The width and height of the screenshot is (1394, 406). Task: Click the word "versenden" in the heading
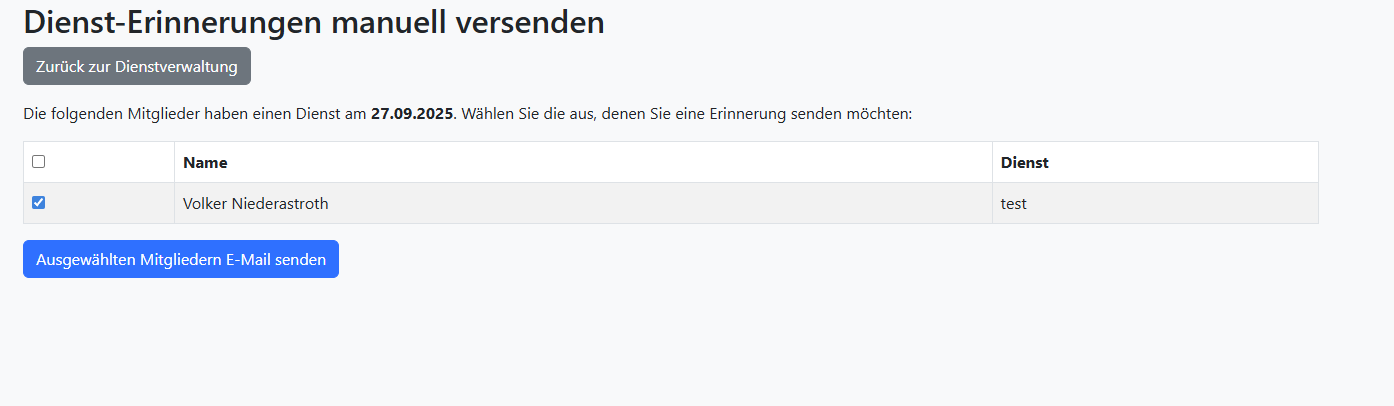click(529, 22)
